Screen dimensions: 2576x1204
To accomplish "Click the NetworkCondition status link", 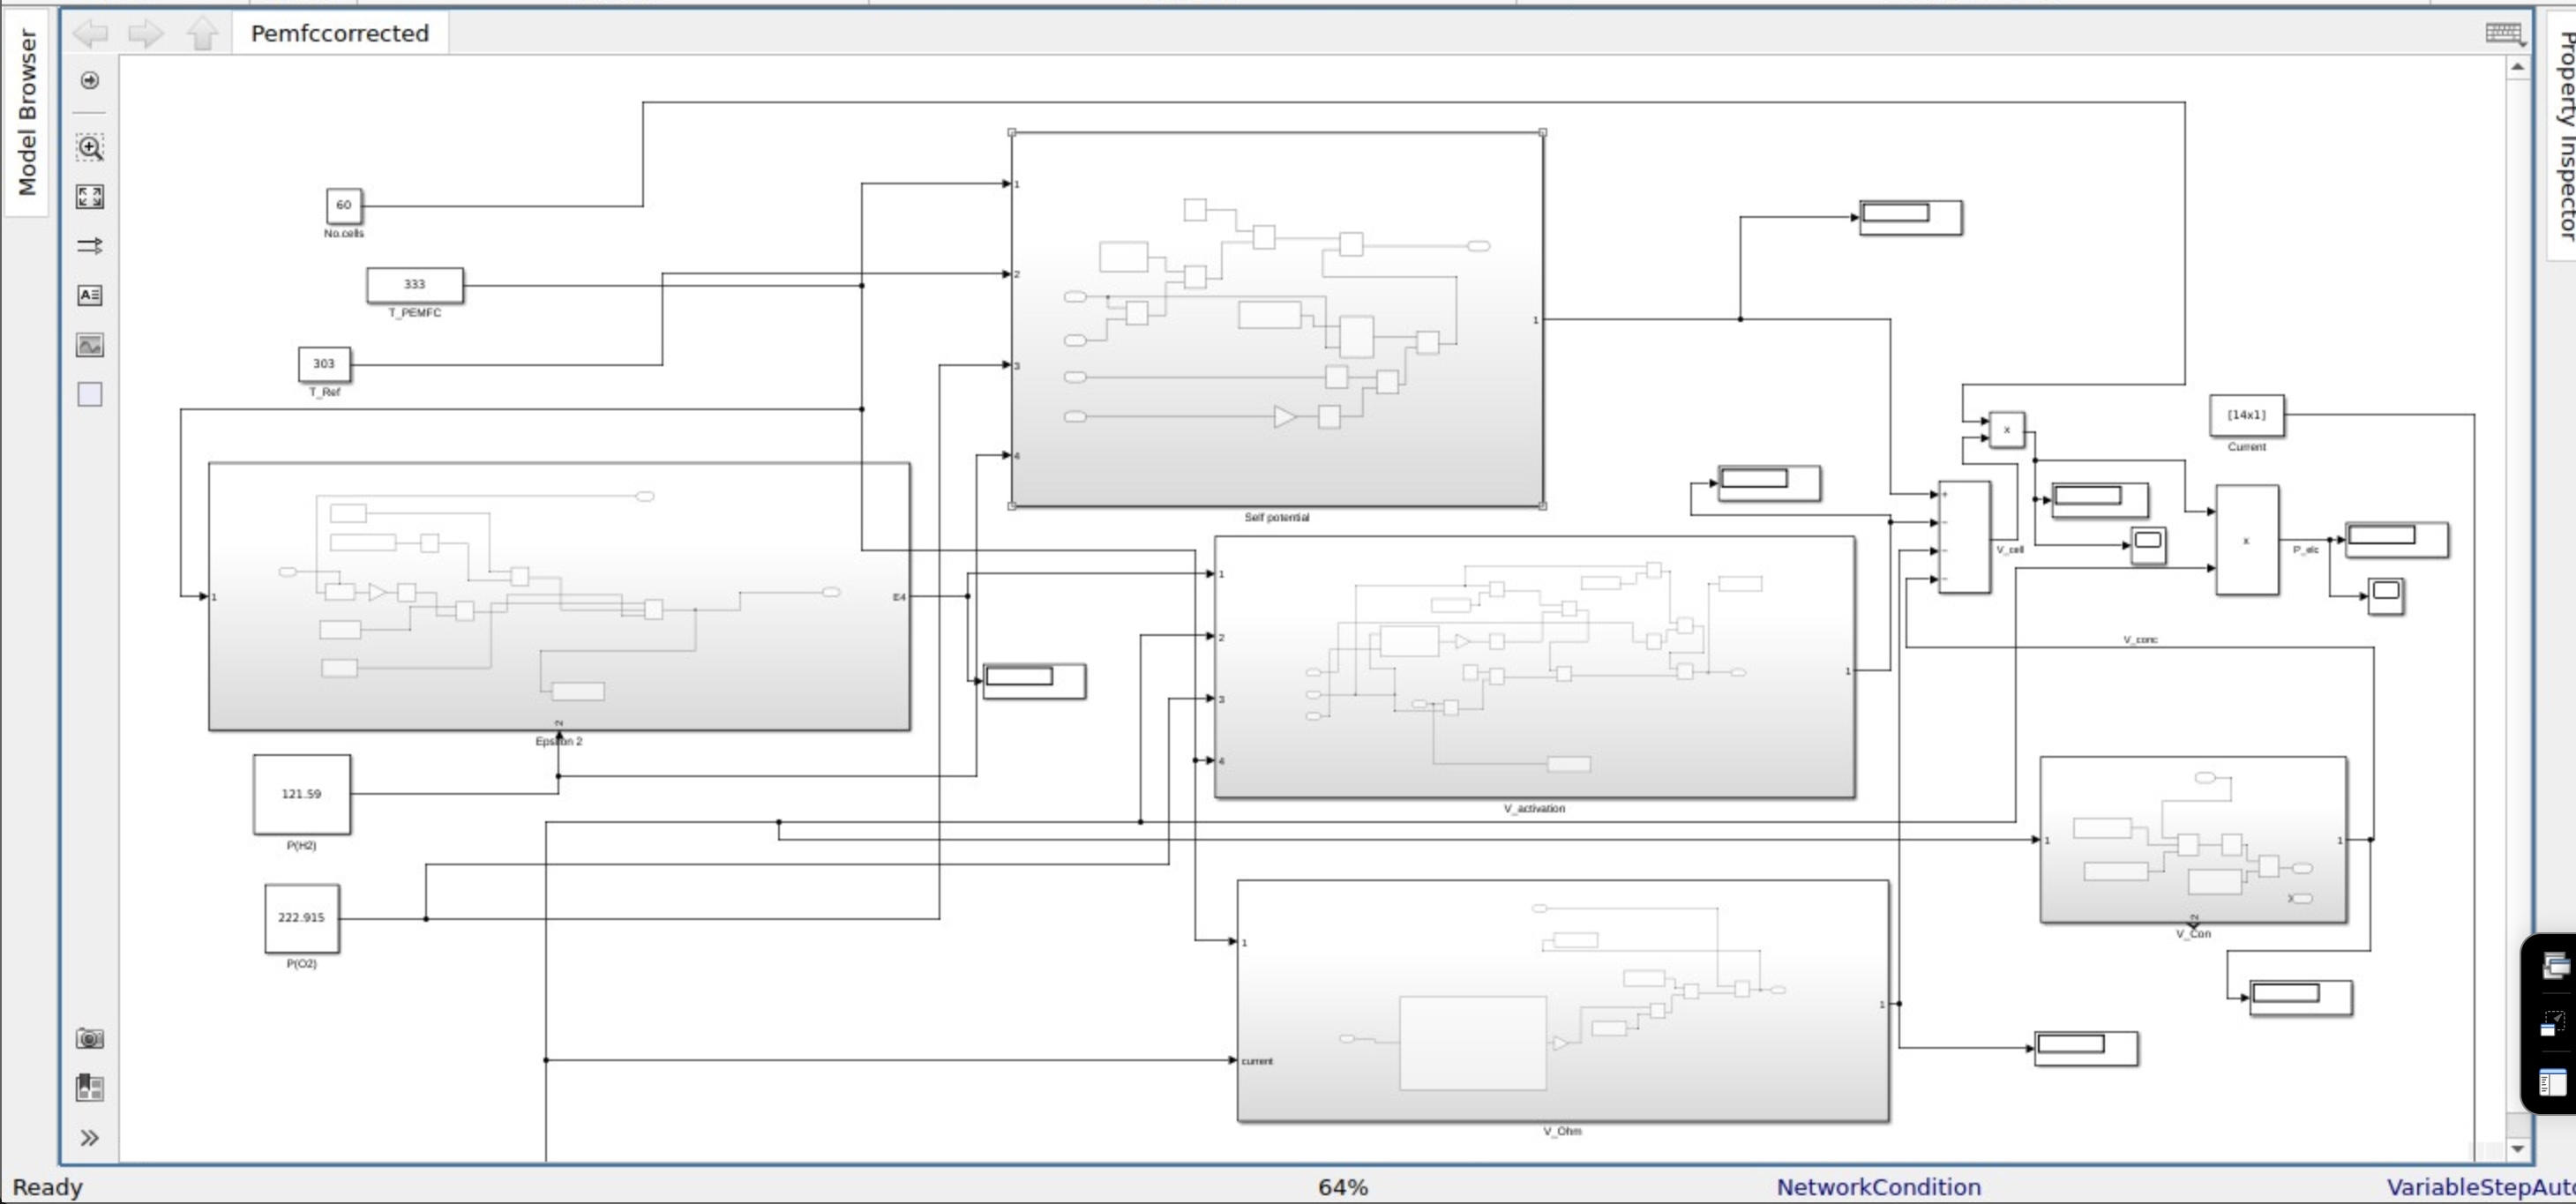I will 1878,1187.
